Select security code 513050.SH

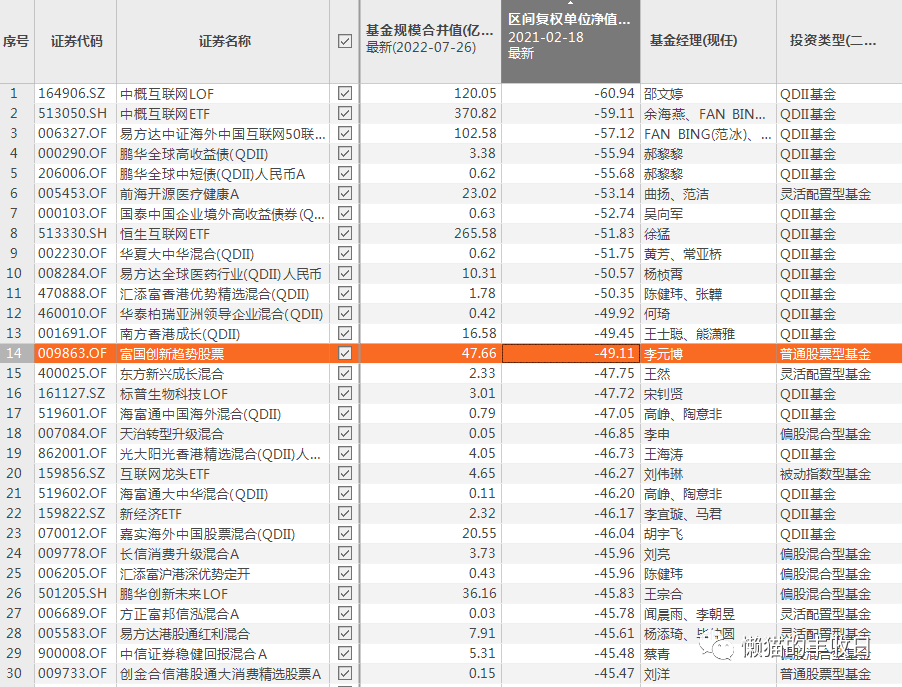[72, 113]
